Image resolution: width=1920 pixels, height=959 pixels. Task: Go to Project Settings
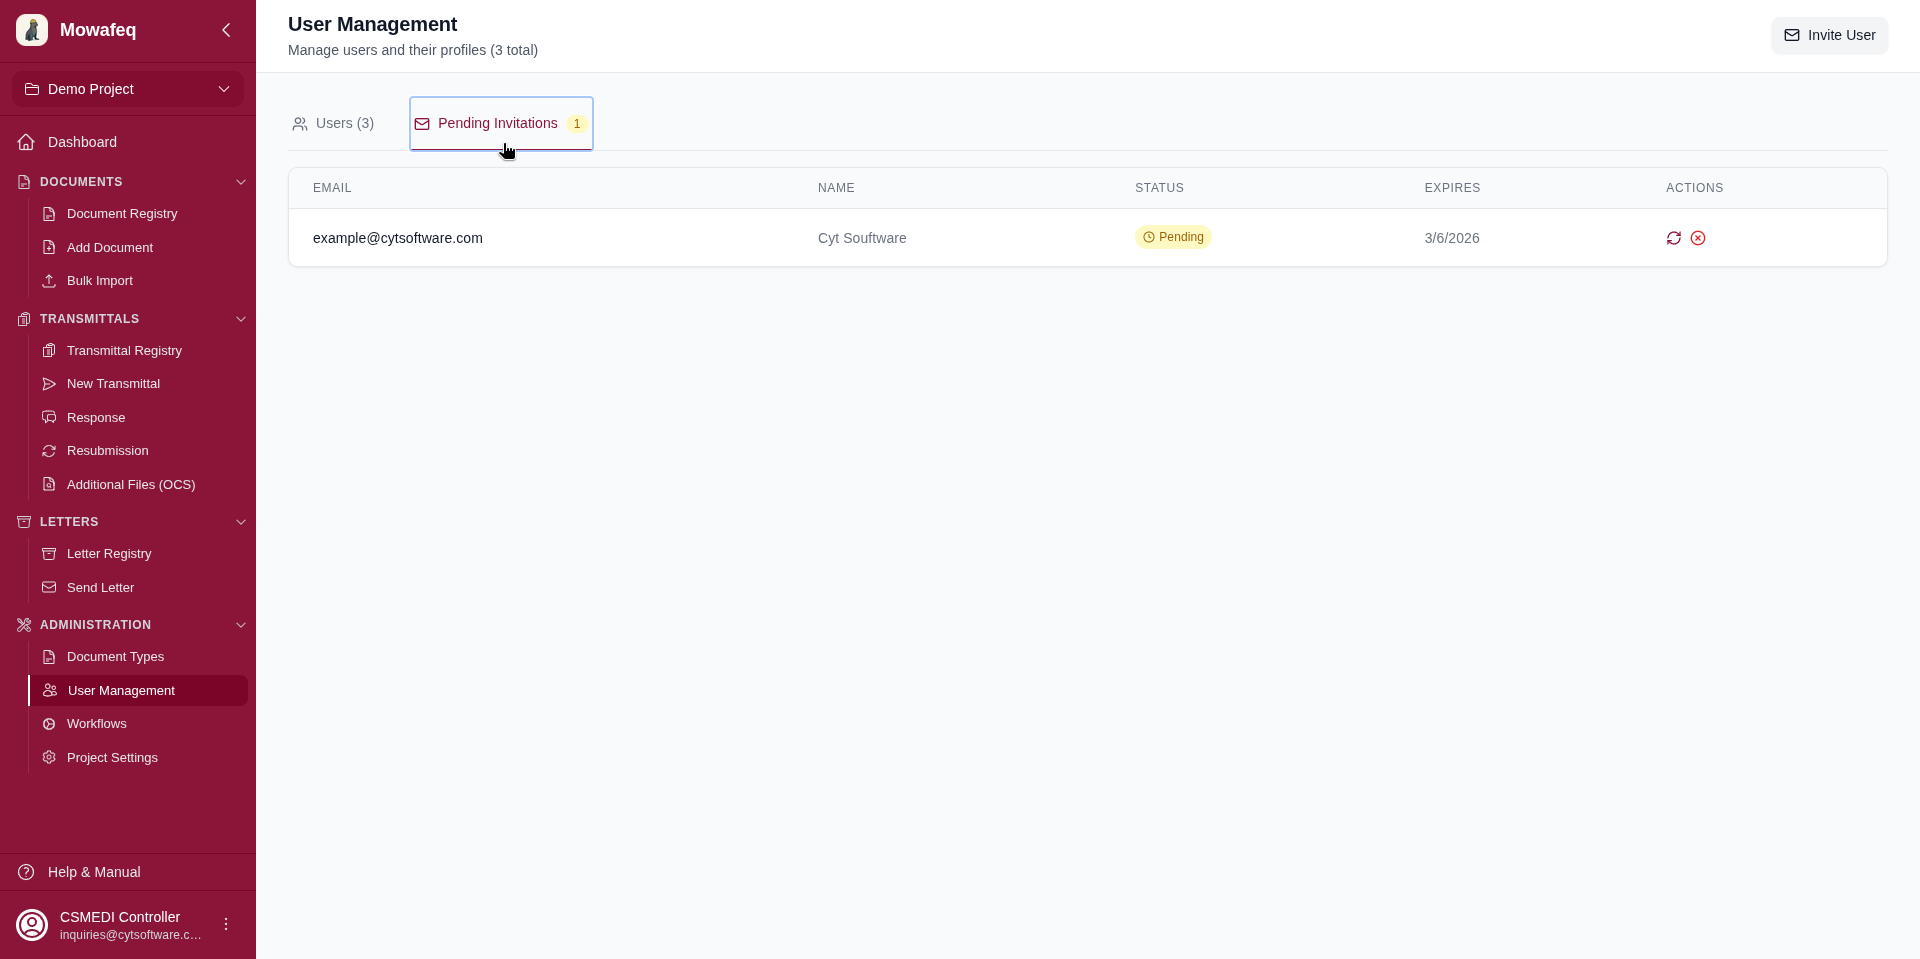tap(112, 757)
